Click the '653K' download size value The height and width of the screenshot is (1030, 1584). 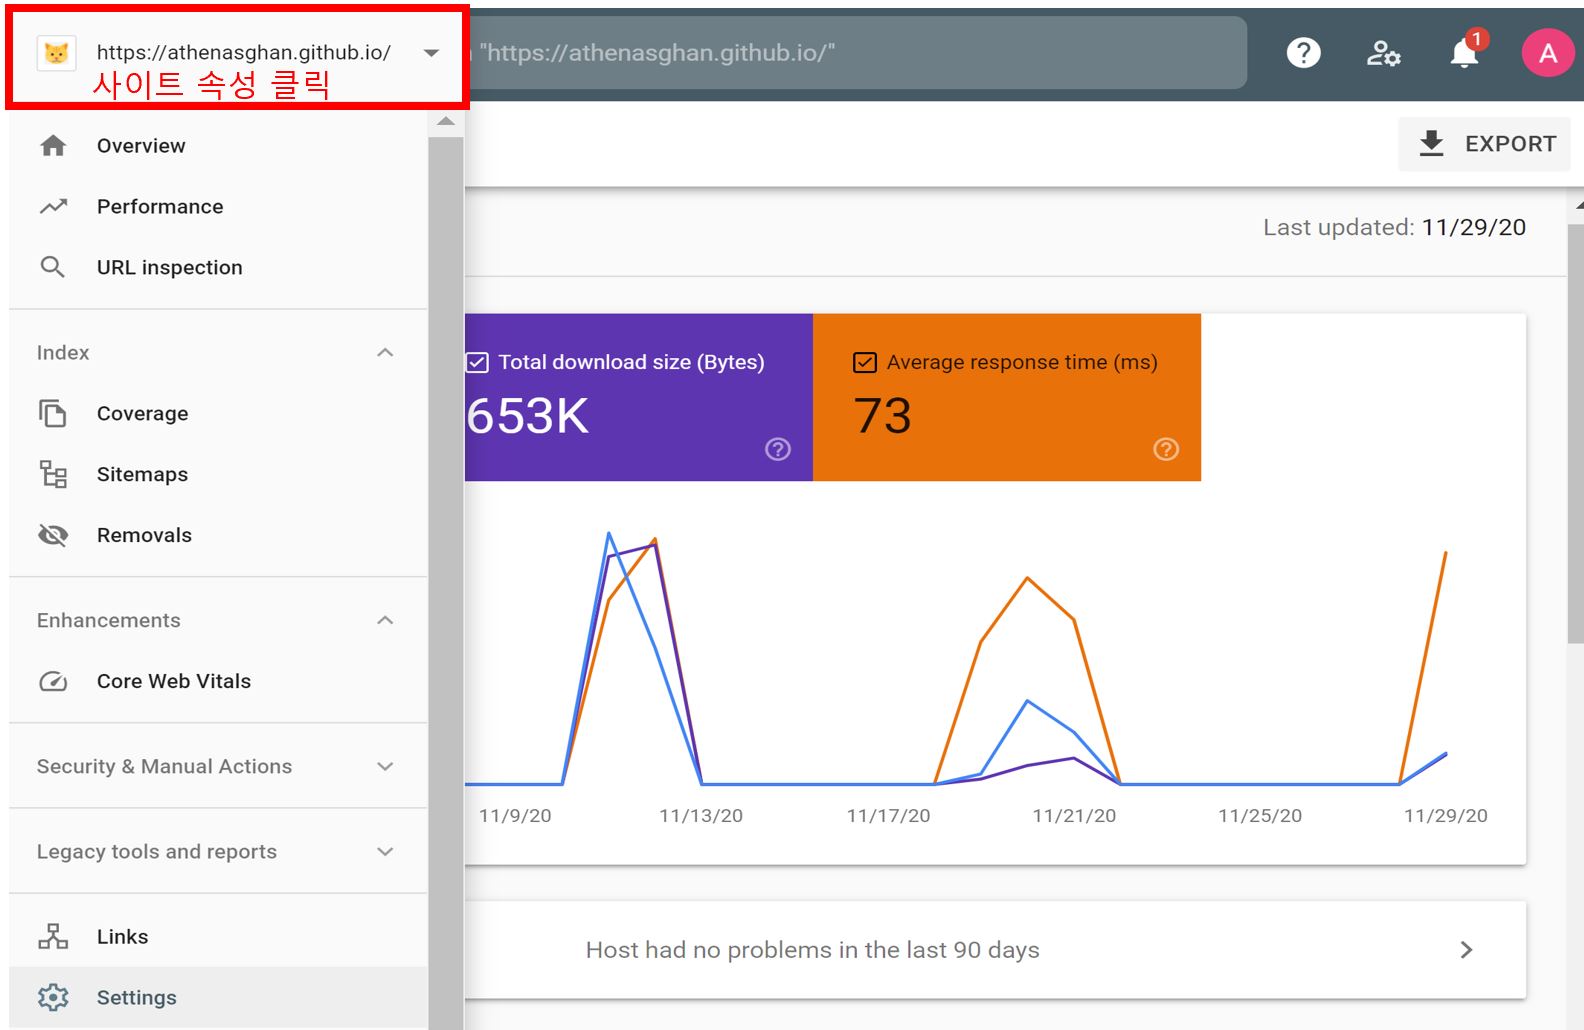click(528, 416)
